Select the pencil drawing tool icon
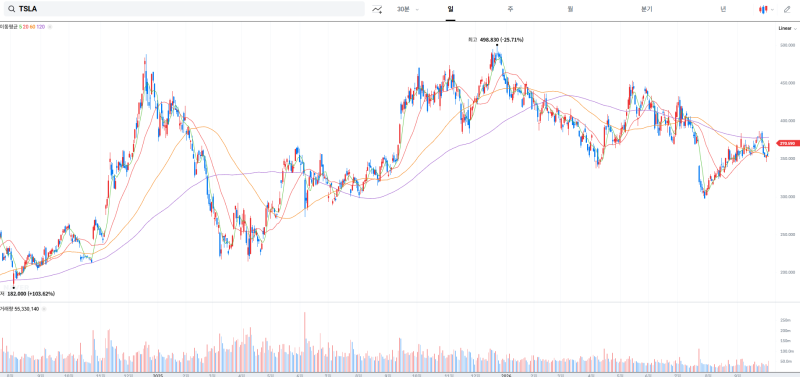The image size is (800, 377). 787,9
